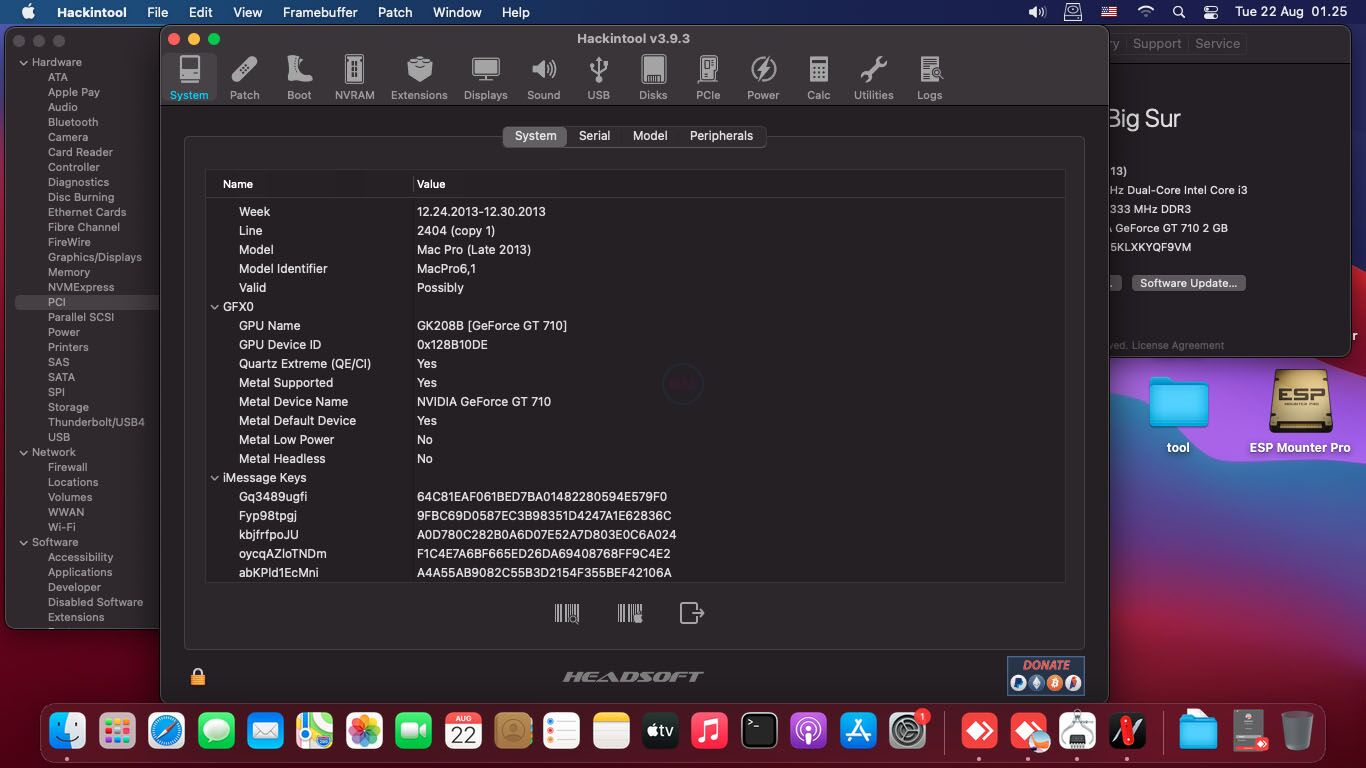Screen dimensions: 1366x768
Task: Click the export icon below the table
Action: pos(692,613)
